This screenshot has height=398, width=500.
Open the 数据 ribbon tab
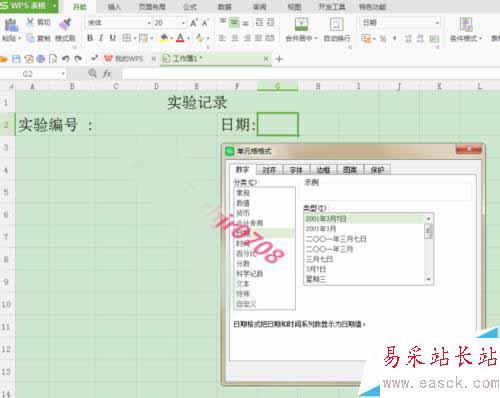click(x=225, y=7)
